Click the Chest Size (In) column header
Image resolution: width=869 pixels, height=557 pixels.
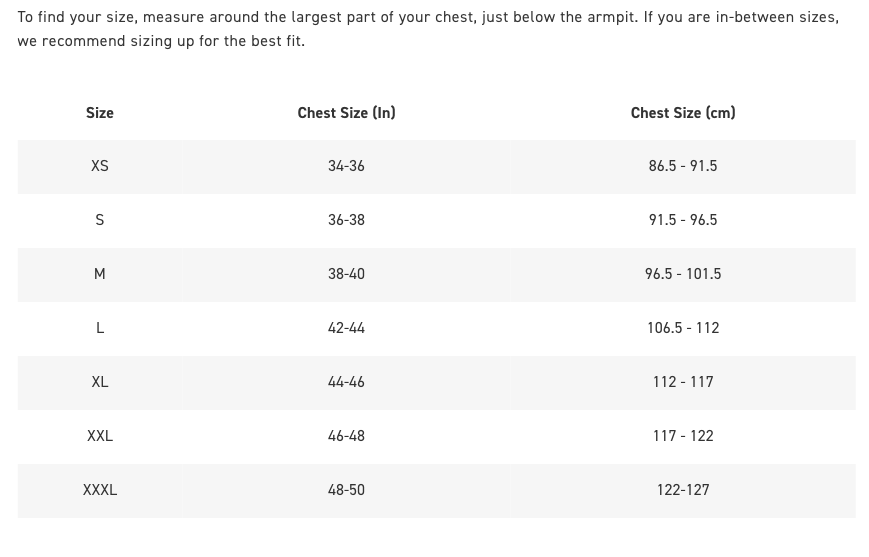click(x=346, y=113)
